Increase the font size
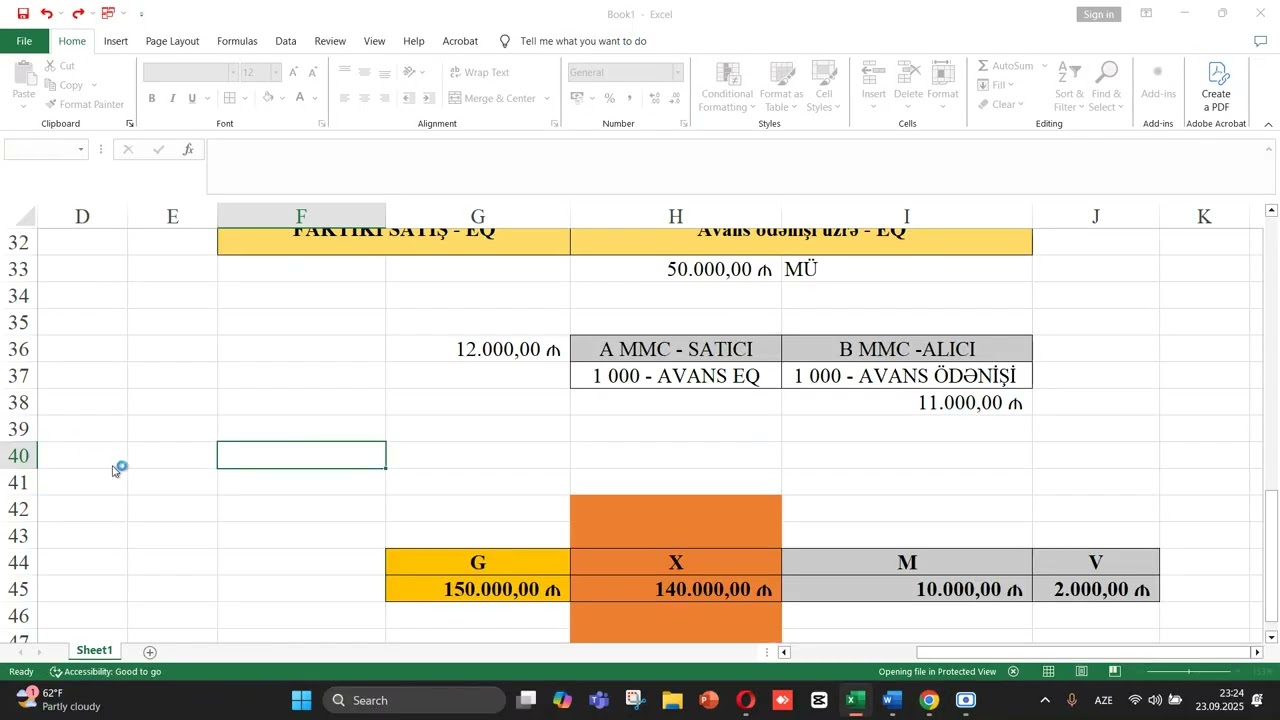This screenshot has width=1280, height=720. click(x=293, y=72)
